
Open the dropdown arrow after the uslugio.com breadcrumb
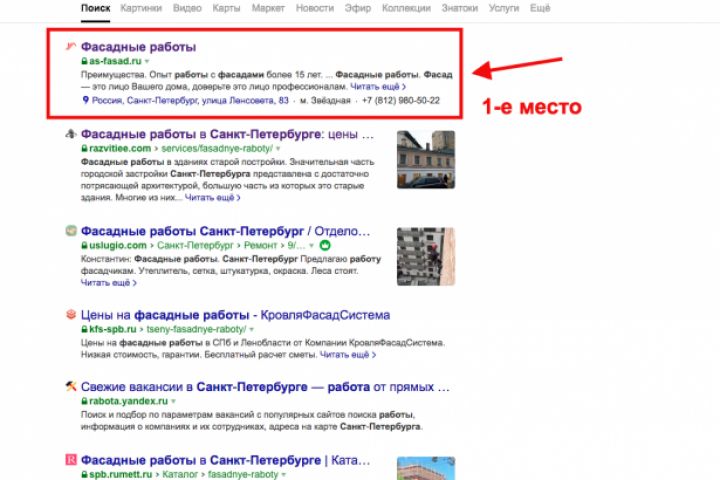pos(311,246)
